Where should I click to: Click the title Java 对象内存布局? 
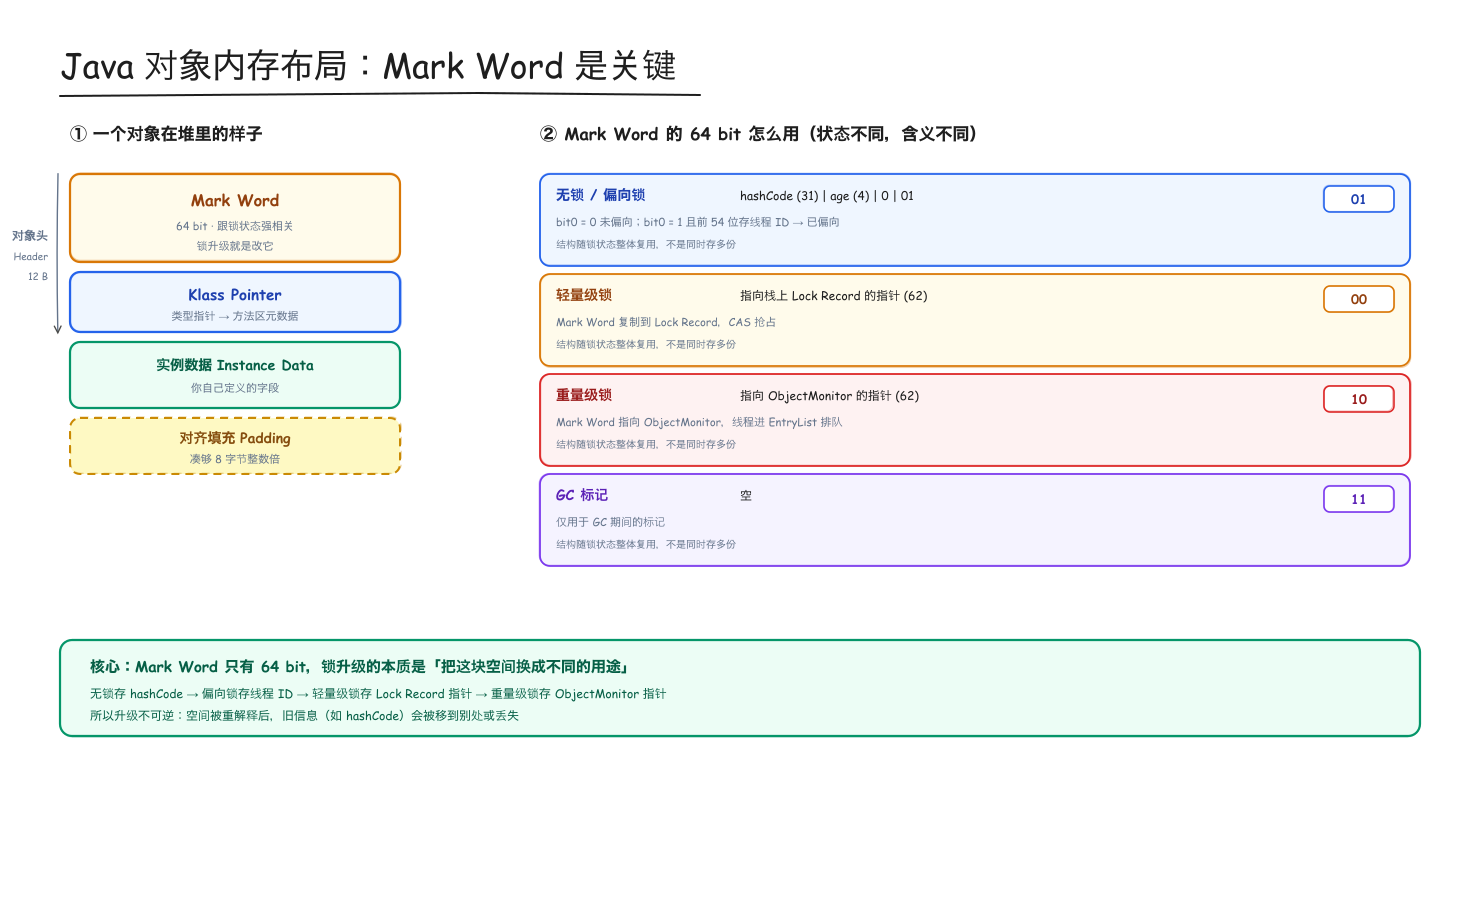pyautogui.click(x=204, y=66)
